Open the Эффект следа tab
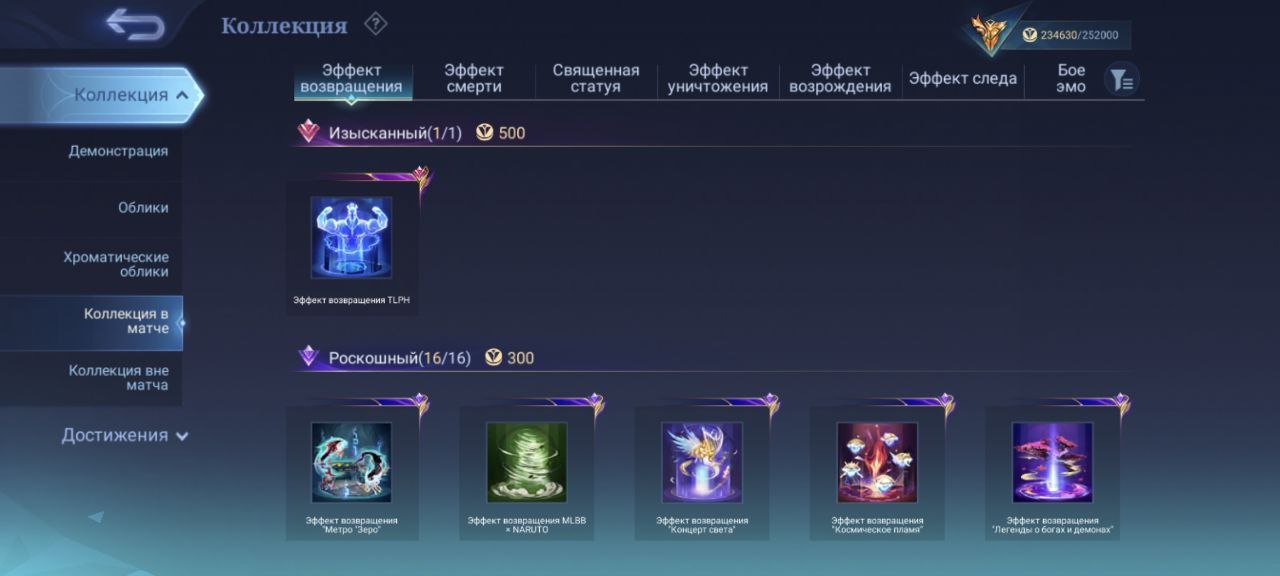The height and width of the screenshot is (576, 1280). pyautogui.click(x=963, y=78)
